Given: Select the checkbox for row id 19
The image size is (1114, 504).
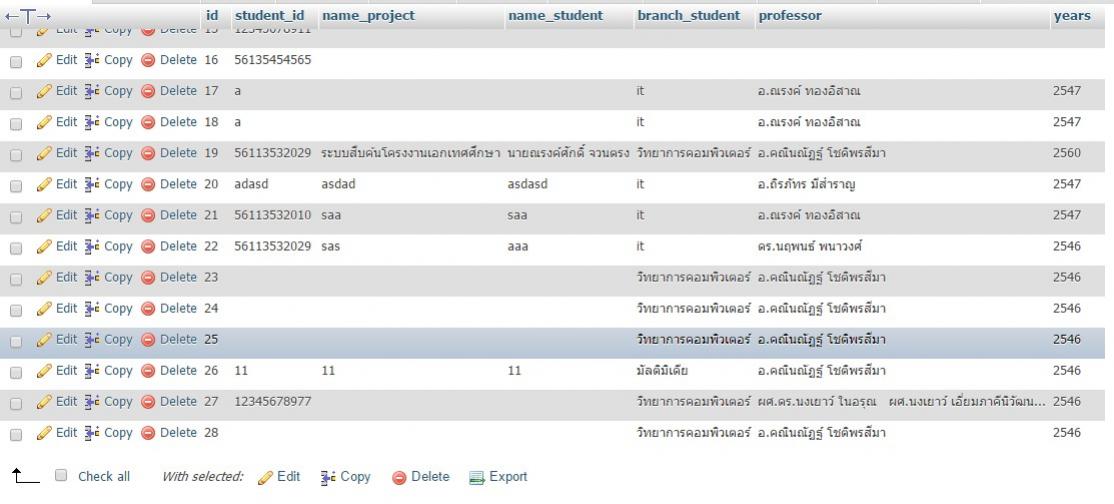Looking at the screenshot, I should 16,155.
